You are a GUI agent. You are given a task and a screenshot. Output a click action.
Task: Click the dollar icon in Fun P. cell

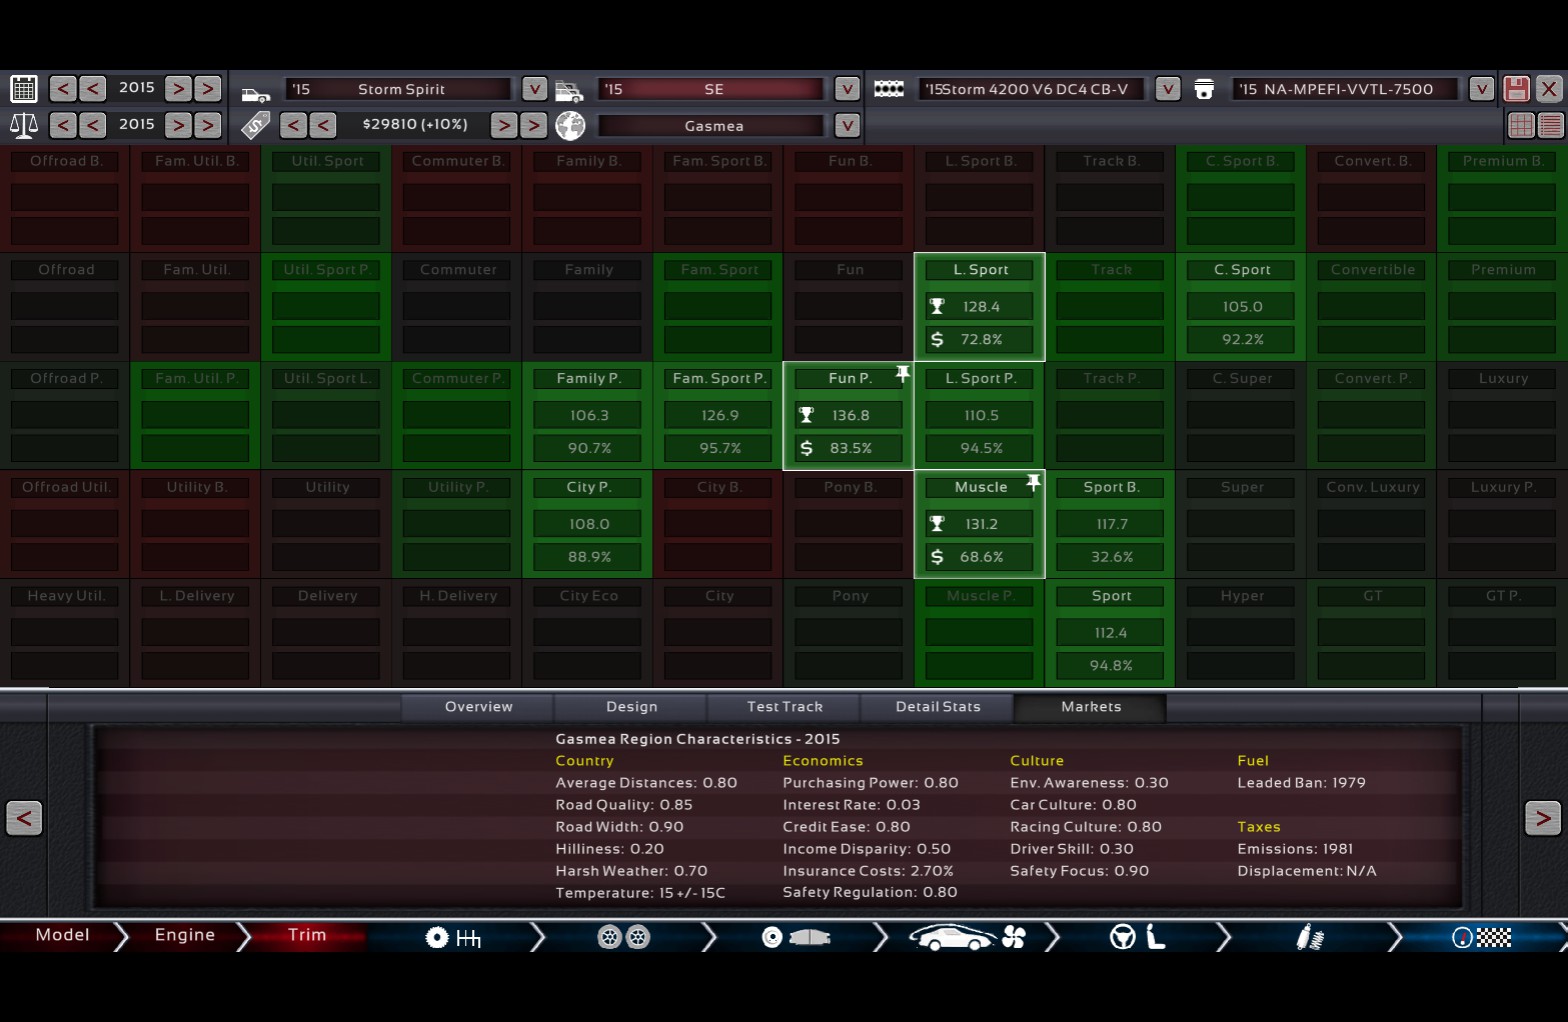pos(806,448)
